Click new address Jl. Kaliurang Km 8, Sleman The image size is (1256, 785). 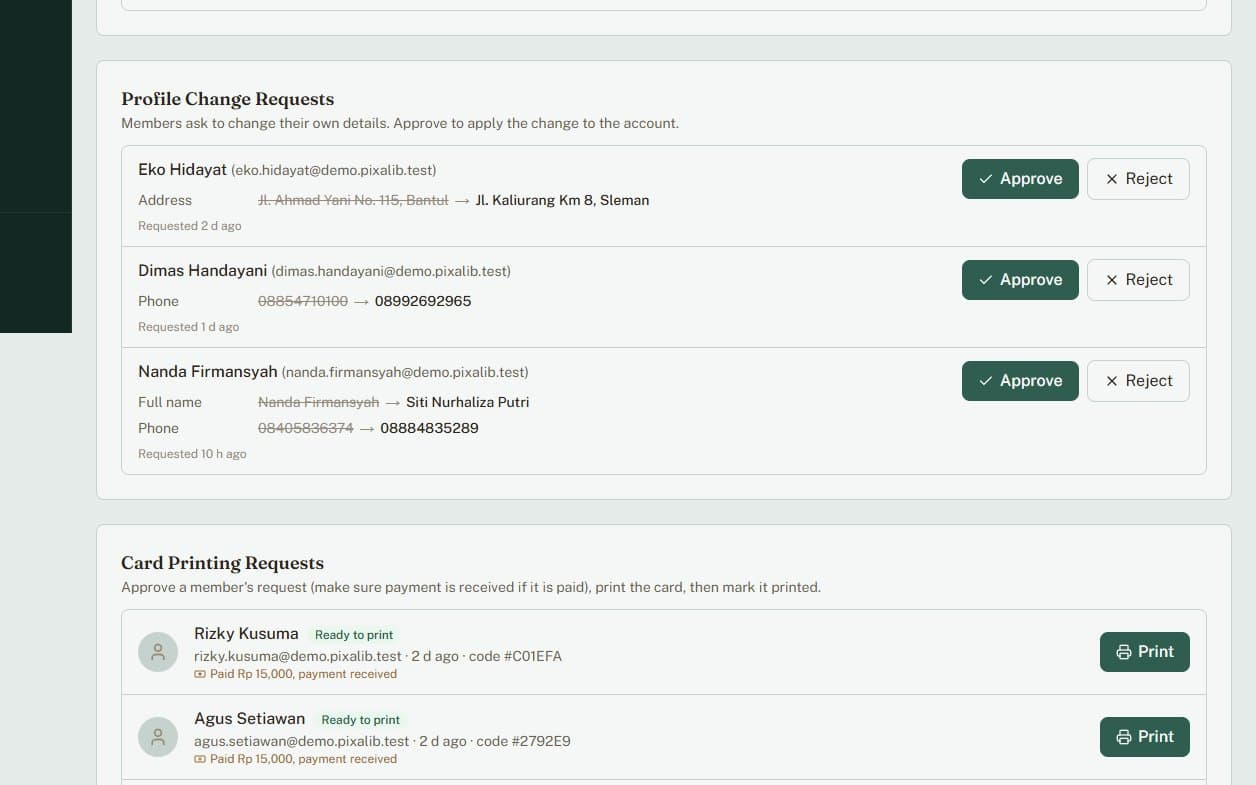(x=562, y=200)
